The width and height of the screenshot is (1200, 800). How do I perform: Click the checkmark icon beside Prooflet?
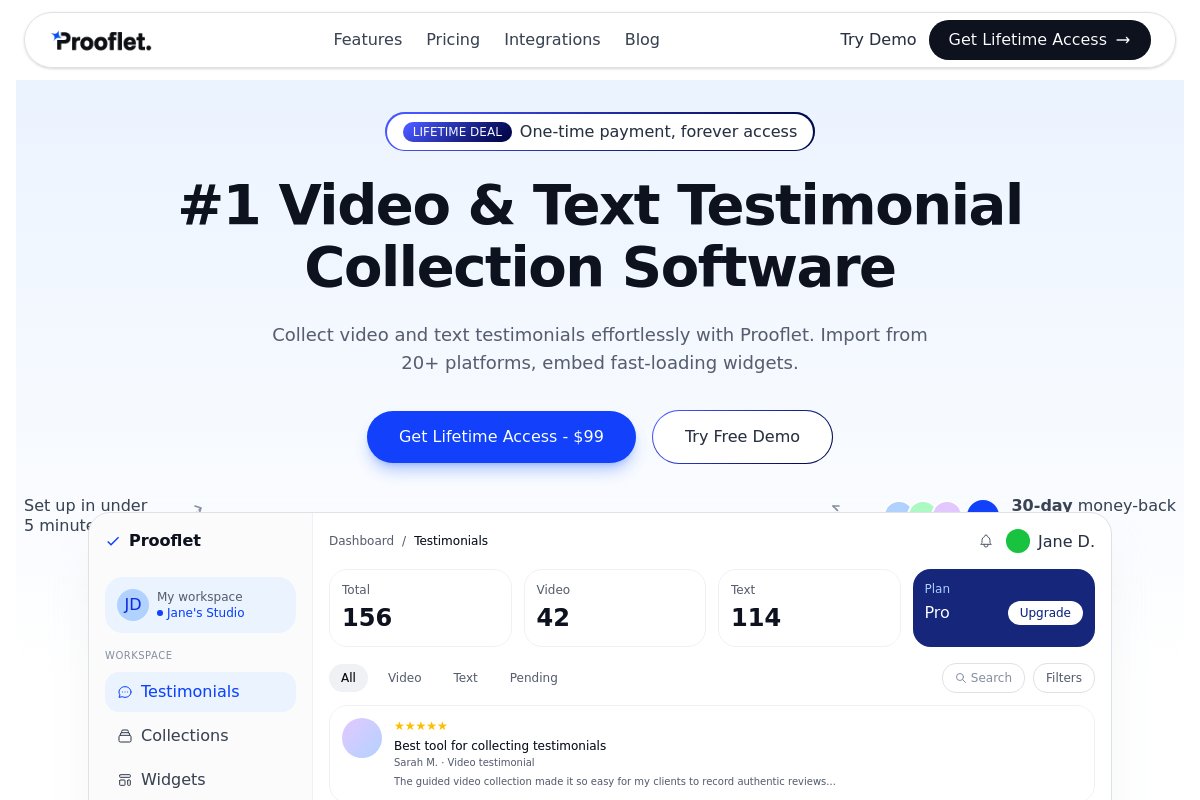pyautogui.click(x=113, y=541)
